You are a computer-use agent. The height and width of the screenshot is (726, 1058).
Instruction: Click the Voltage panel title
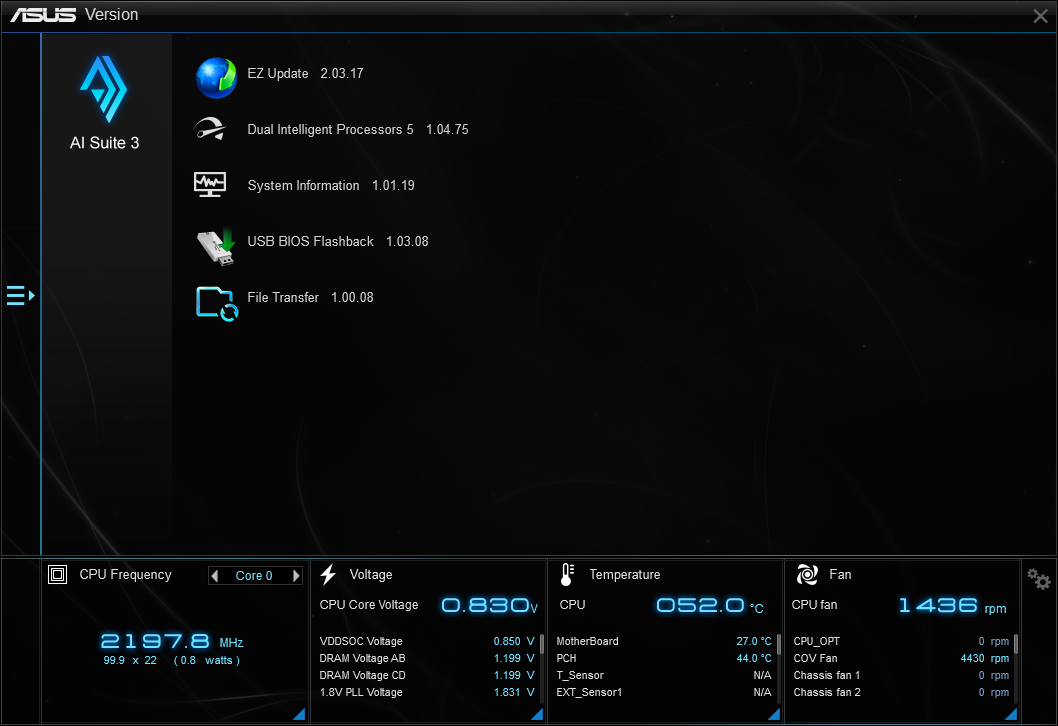(x=370, y=574)
